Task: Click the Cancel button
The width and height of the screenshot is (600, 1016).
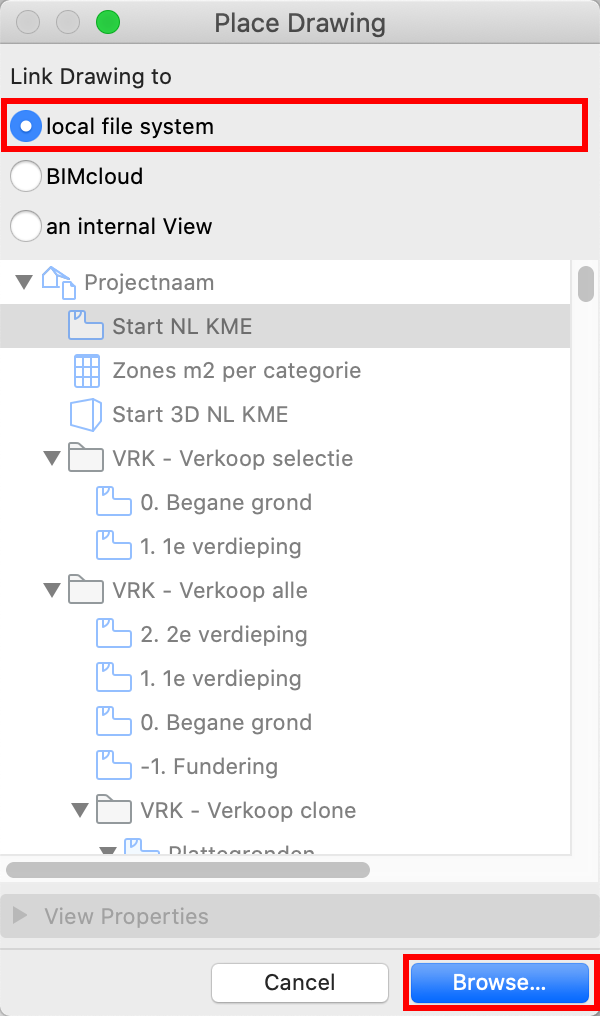Action: 300,982
